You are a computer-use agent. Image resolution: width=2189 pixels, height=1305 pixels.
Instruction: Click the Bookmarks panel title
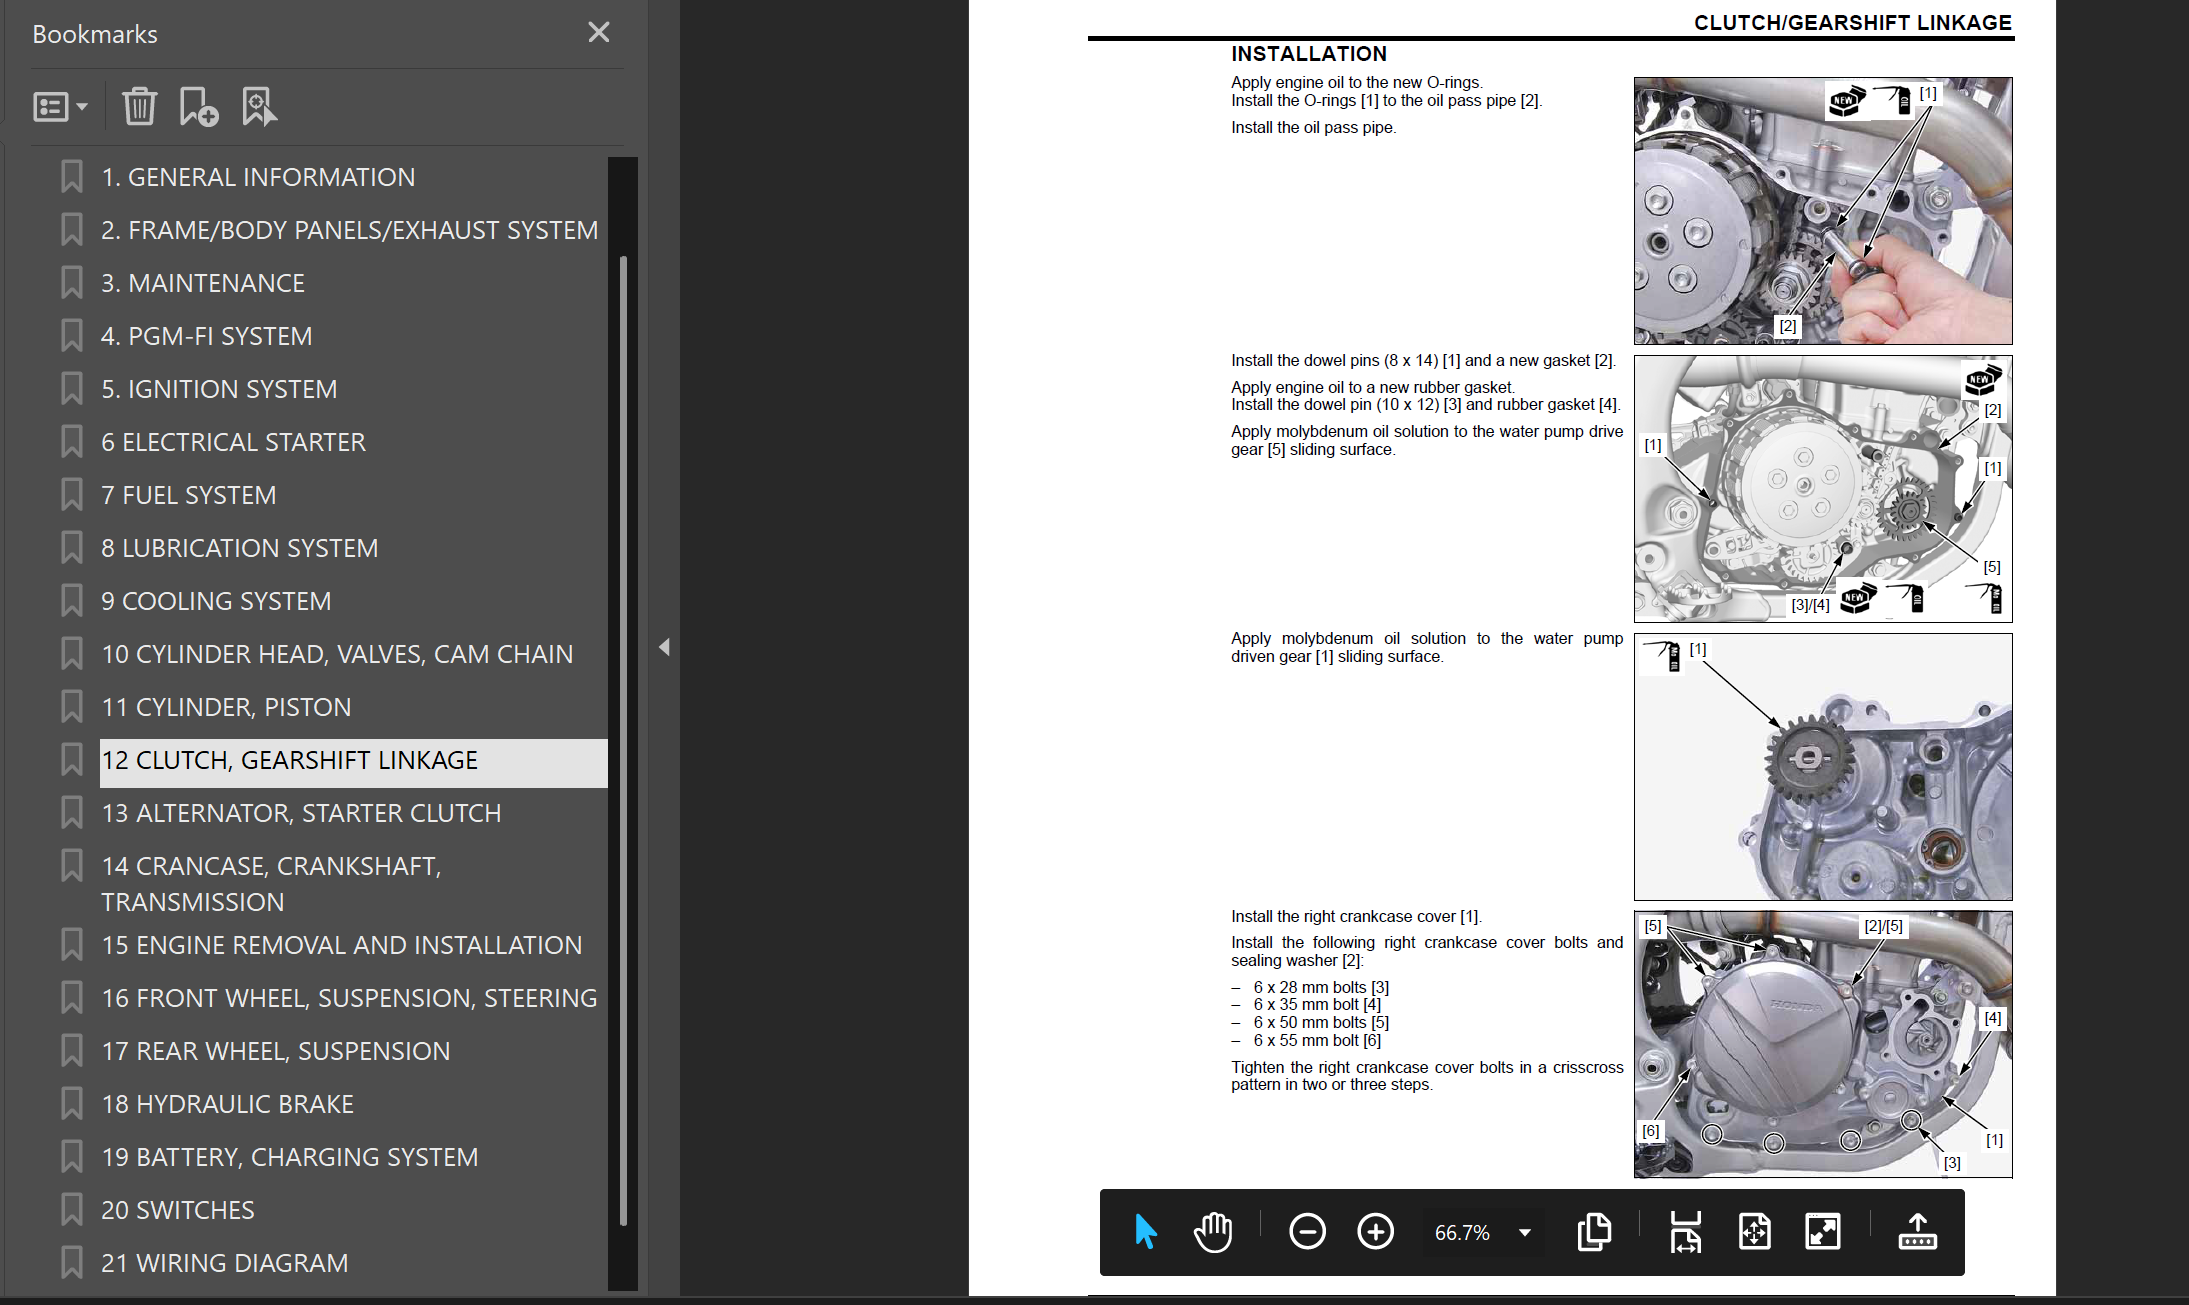(x=95, y=34)
